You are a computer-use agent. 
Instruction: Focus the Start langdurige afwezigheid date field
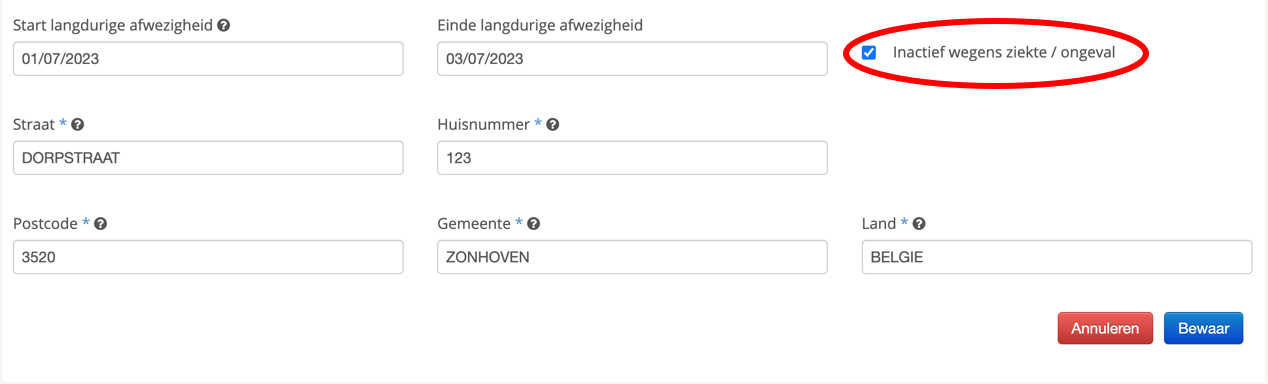pyautogui.click(x=208, y=58)
